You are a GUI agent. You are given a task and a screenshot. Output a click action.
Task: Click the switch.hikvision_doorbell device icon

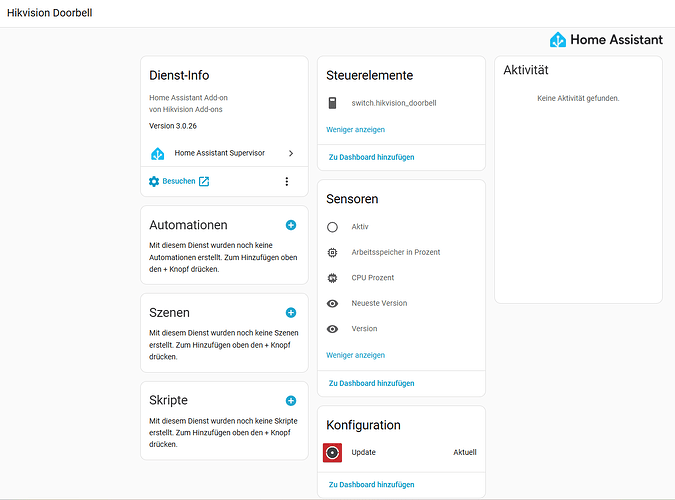(332, 103)
